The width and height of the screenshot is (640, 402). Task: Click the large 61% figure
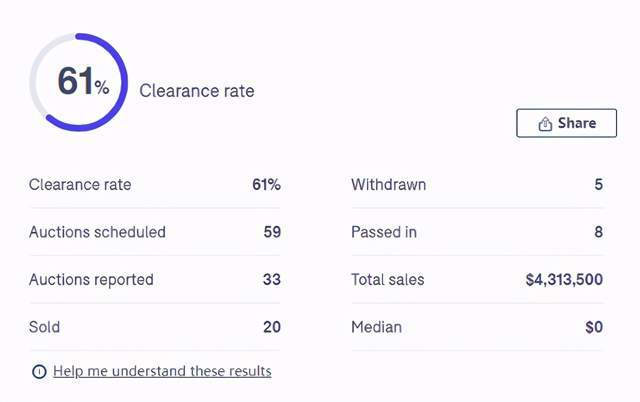[83, 81]
